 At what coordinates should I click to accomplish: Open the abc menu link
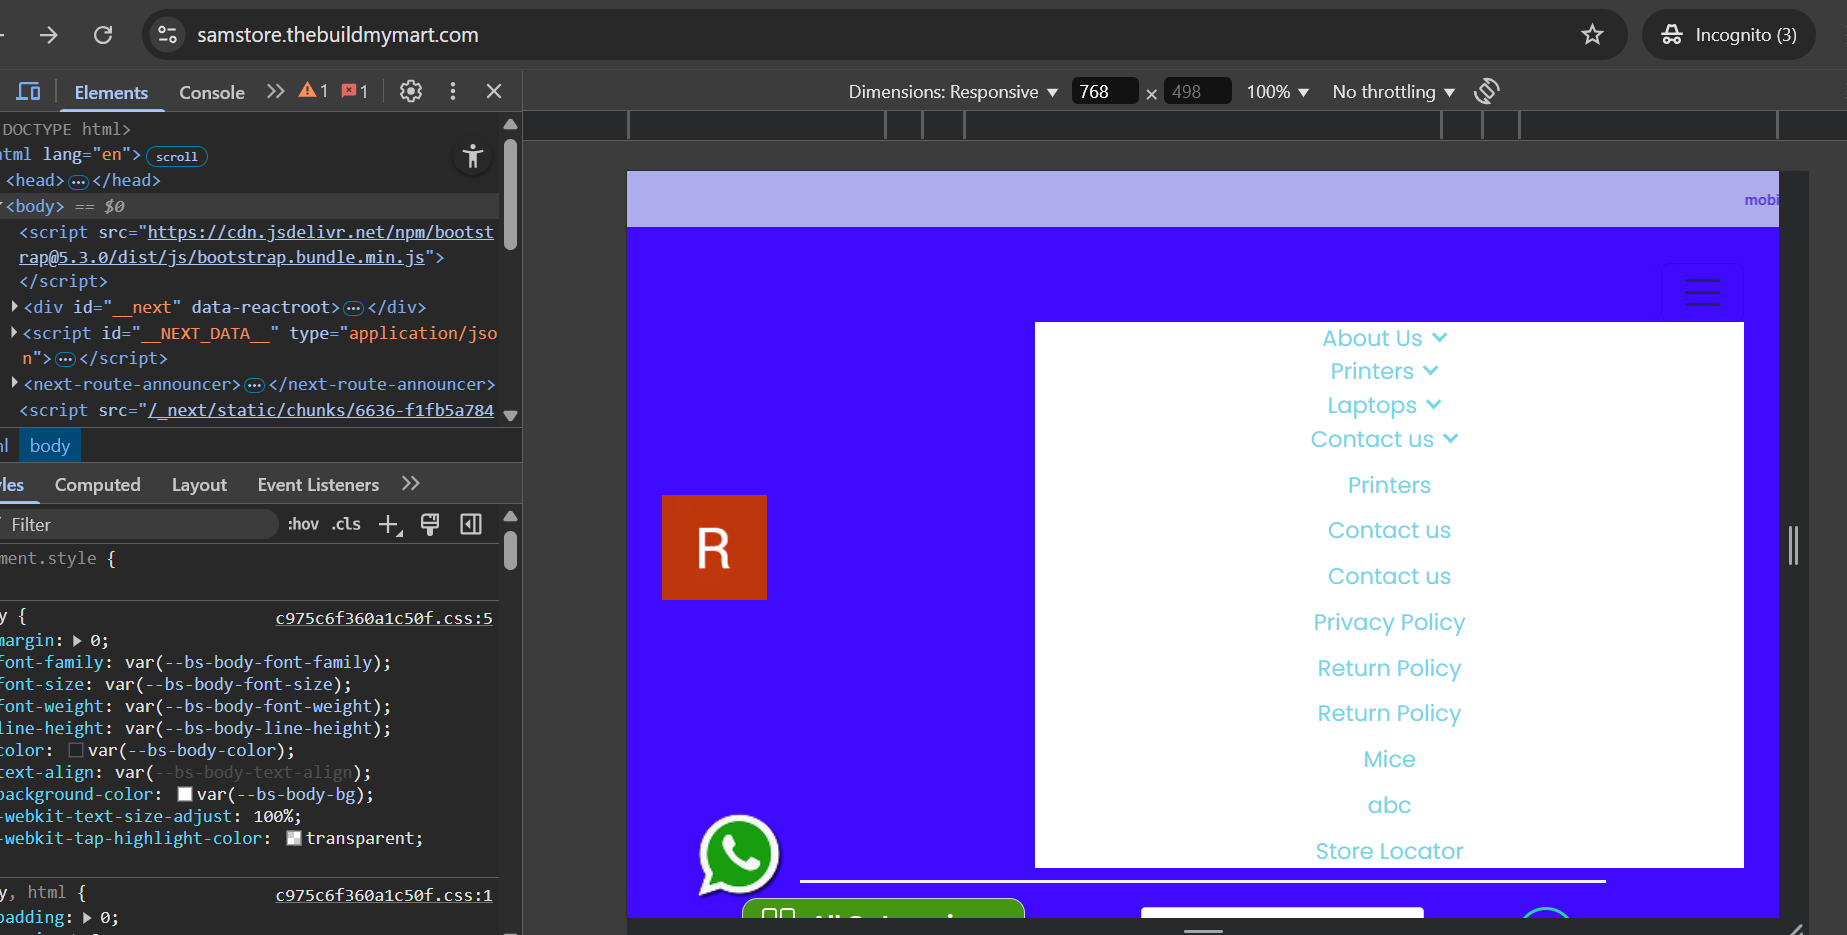[1389, 805]
